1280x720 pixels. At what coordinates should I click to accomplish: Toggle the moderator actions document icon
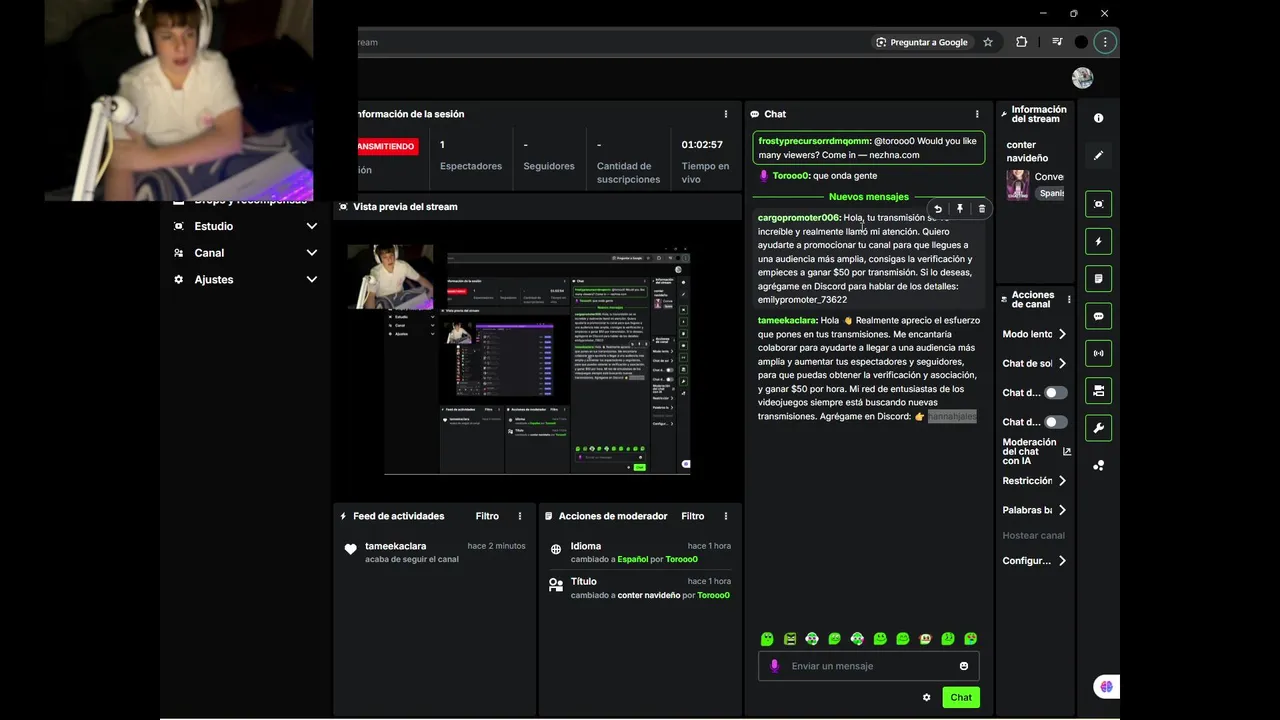pos(1098,279)
